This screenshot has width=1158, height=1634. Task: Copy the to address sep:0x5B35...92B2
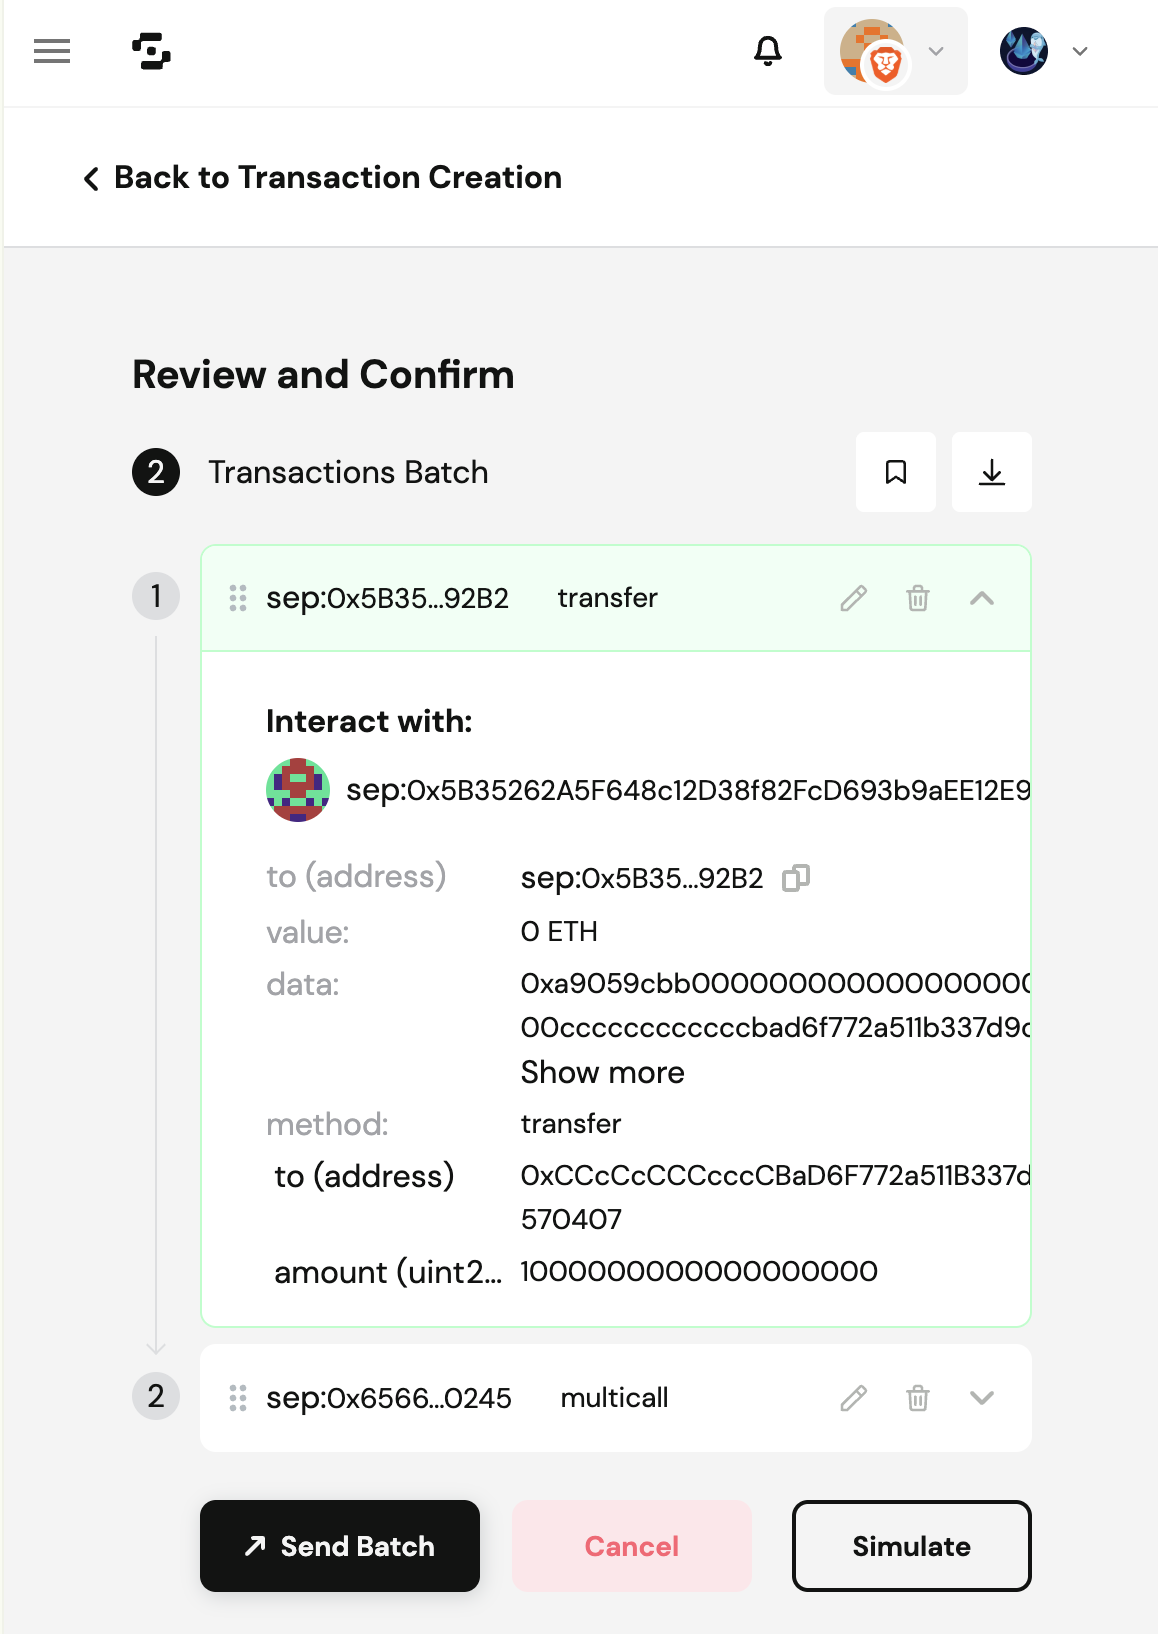[x=796, y=878]
